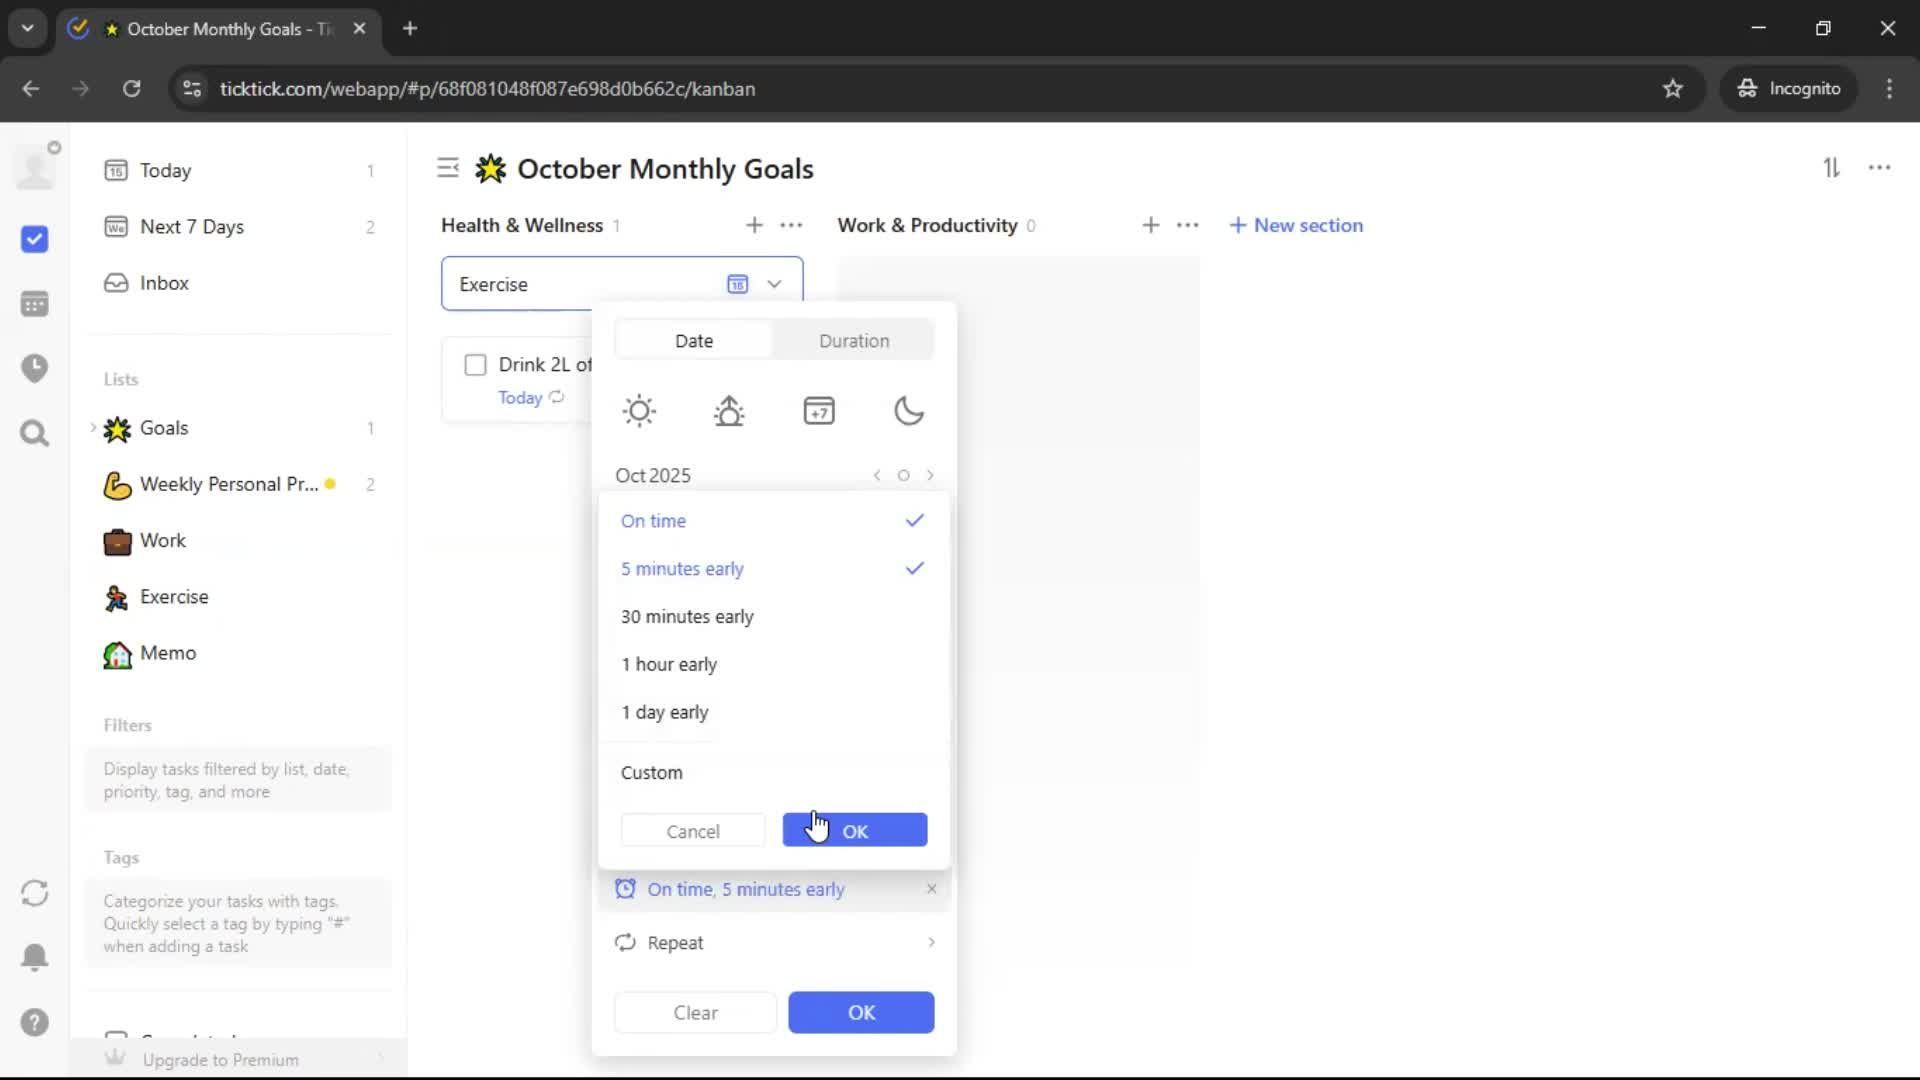
Task: Switch to the Duration tab
Action: click(853, 341)
